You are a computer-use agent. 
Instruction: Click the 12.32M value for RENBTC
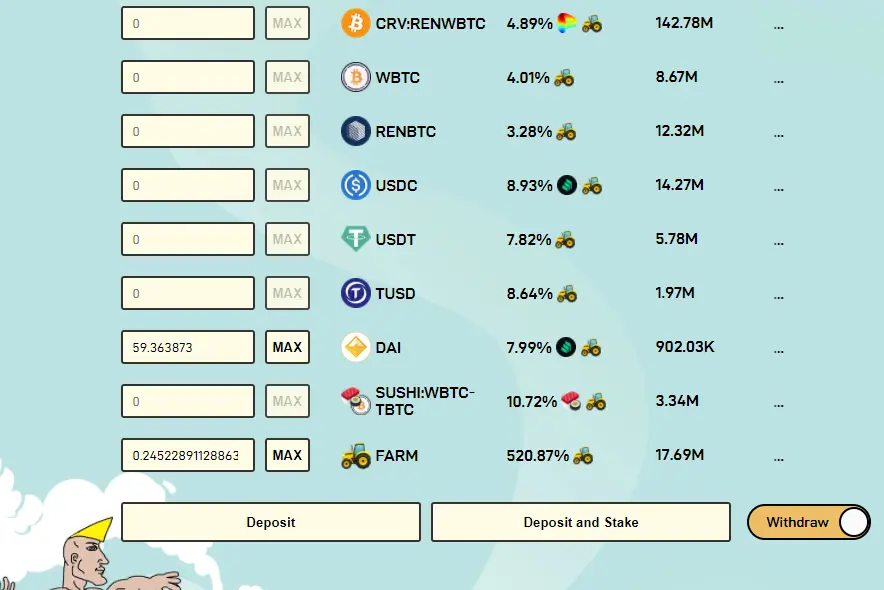pyautogui.click(x=679, y=131)
